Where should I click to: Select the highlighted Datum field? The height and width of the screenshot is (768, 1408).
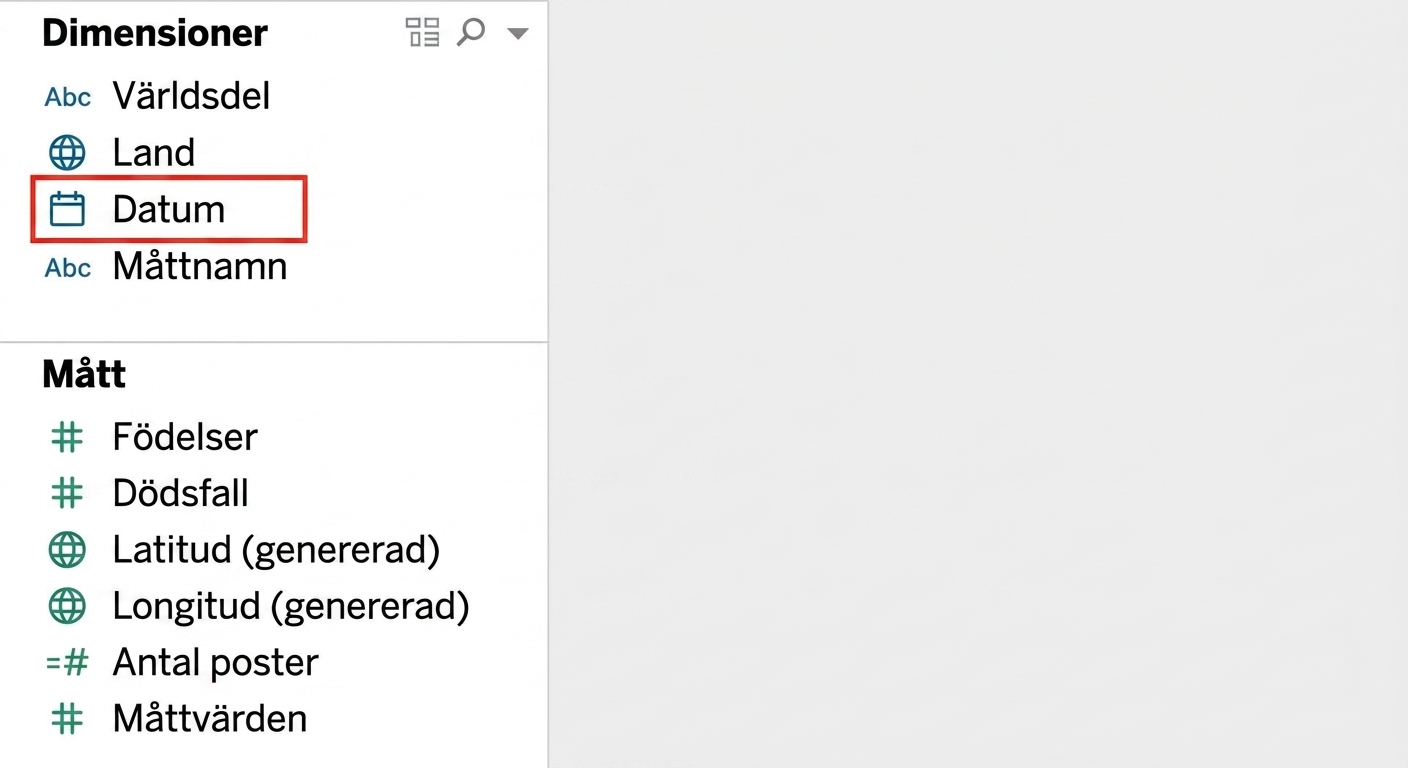168,210
